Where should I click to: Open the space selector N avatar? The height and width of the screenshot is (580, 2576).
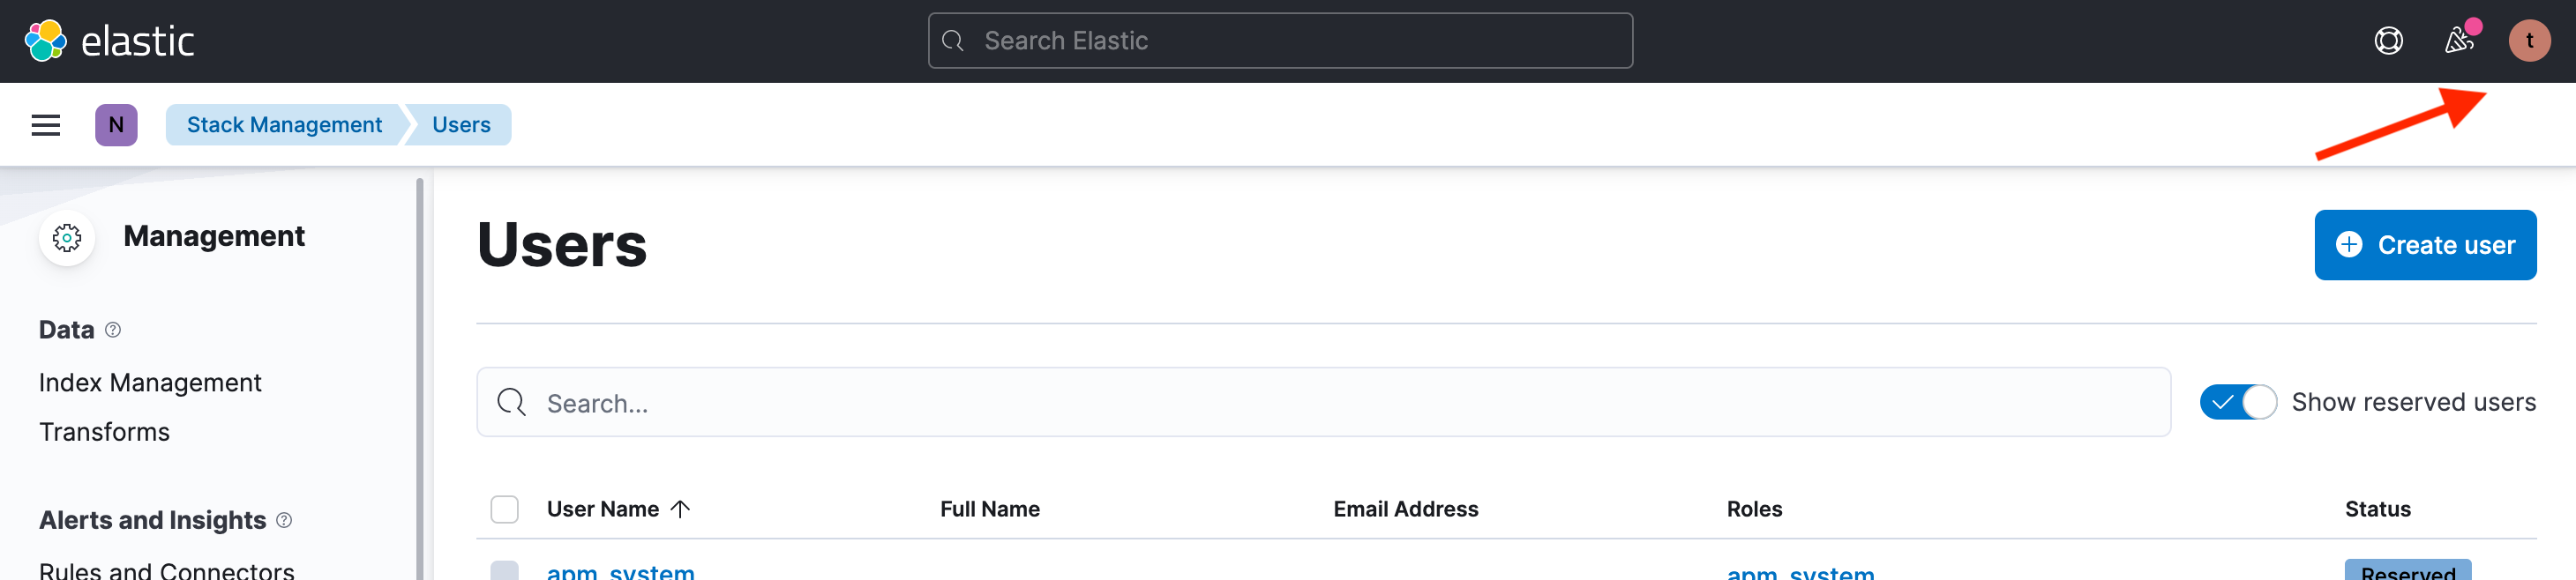(116, 125)
